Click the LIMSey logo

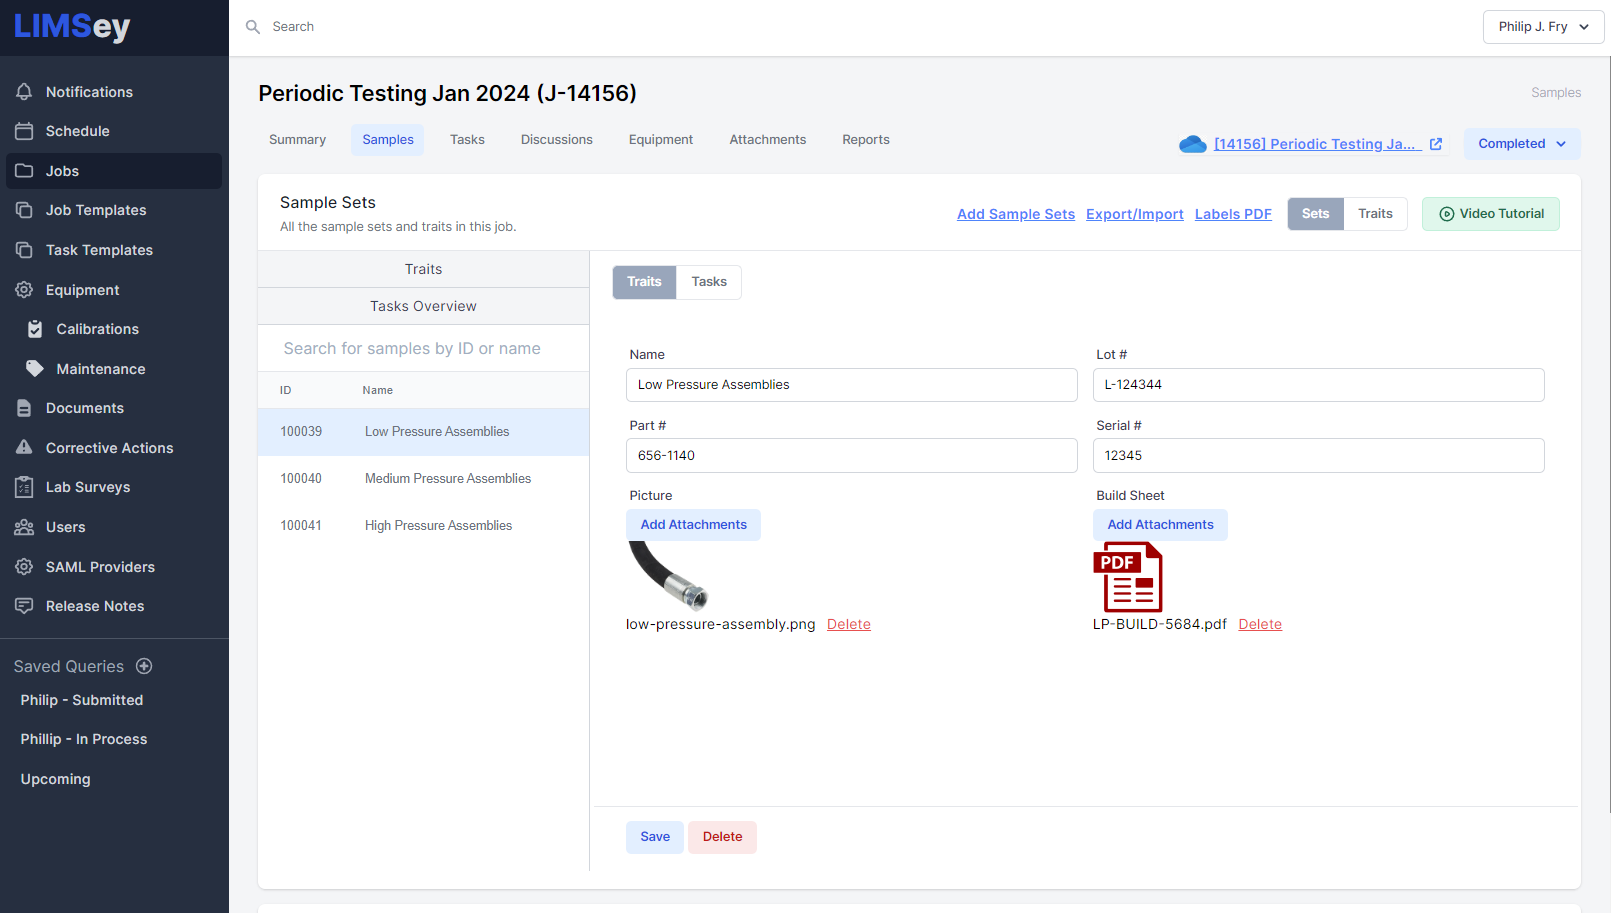click(72, 27)
